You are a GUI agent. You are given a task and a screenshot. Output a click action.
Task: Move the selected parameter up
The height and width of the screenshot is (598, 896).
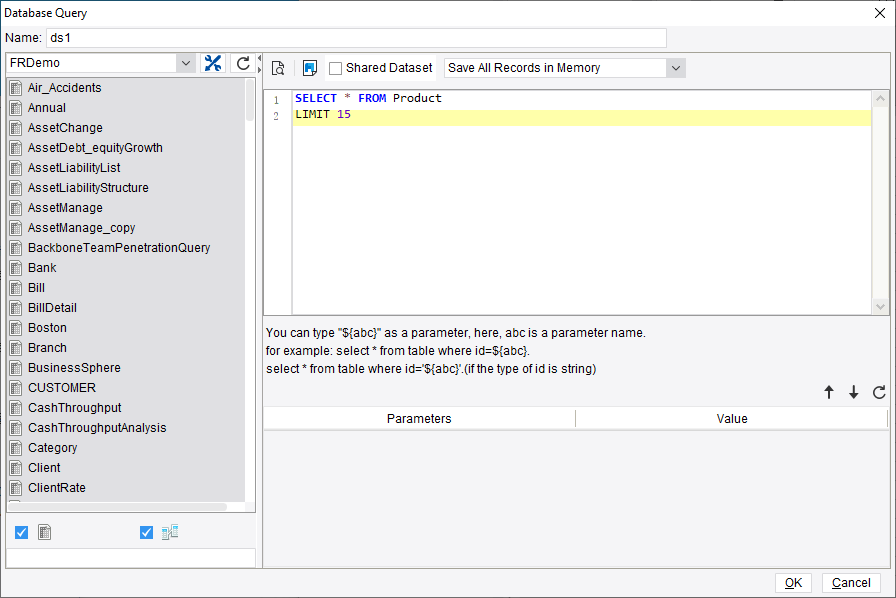point(829,392)
